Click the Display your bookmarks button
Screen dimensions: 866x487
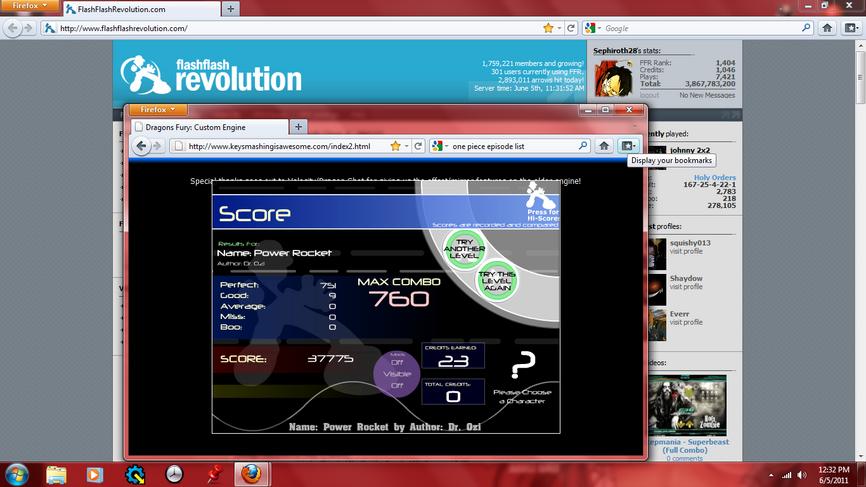[629, 146]
